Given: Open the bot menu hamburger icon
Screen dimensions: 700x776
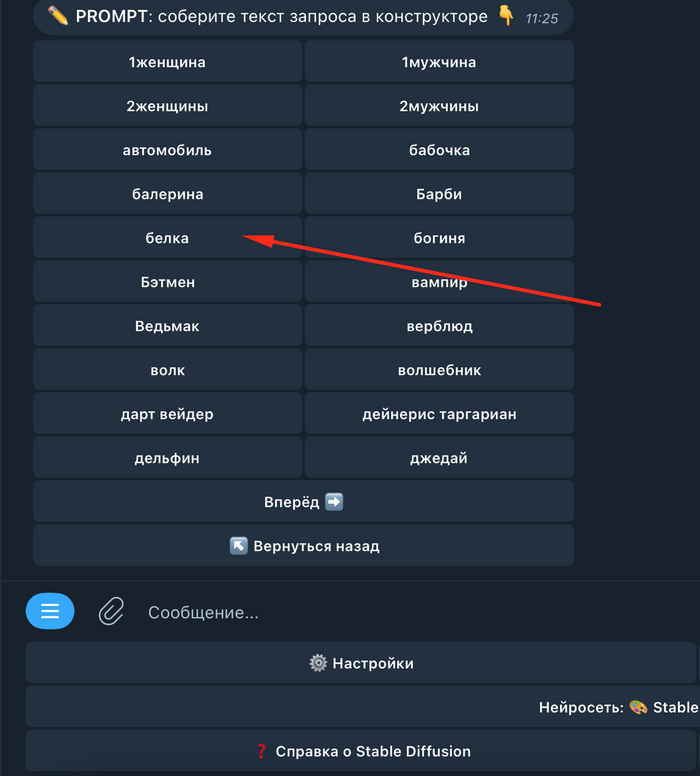Looking at the screenshot, I should pos(50,611).
